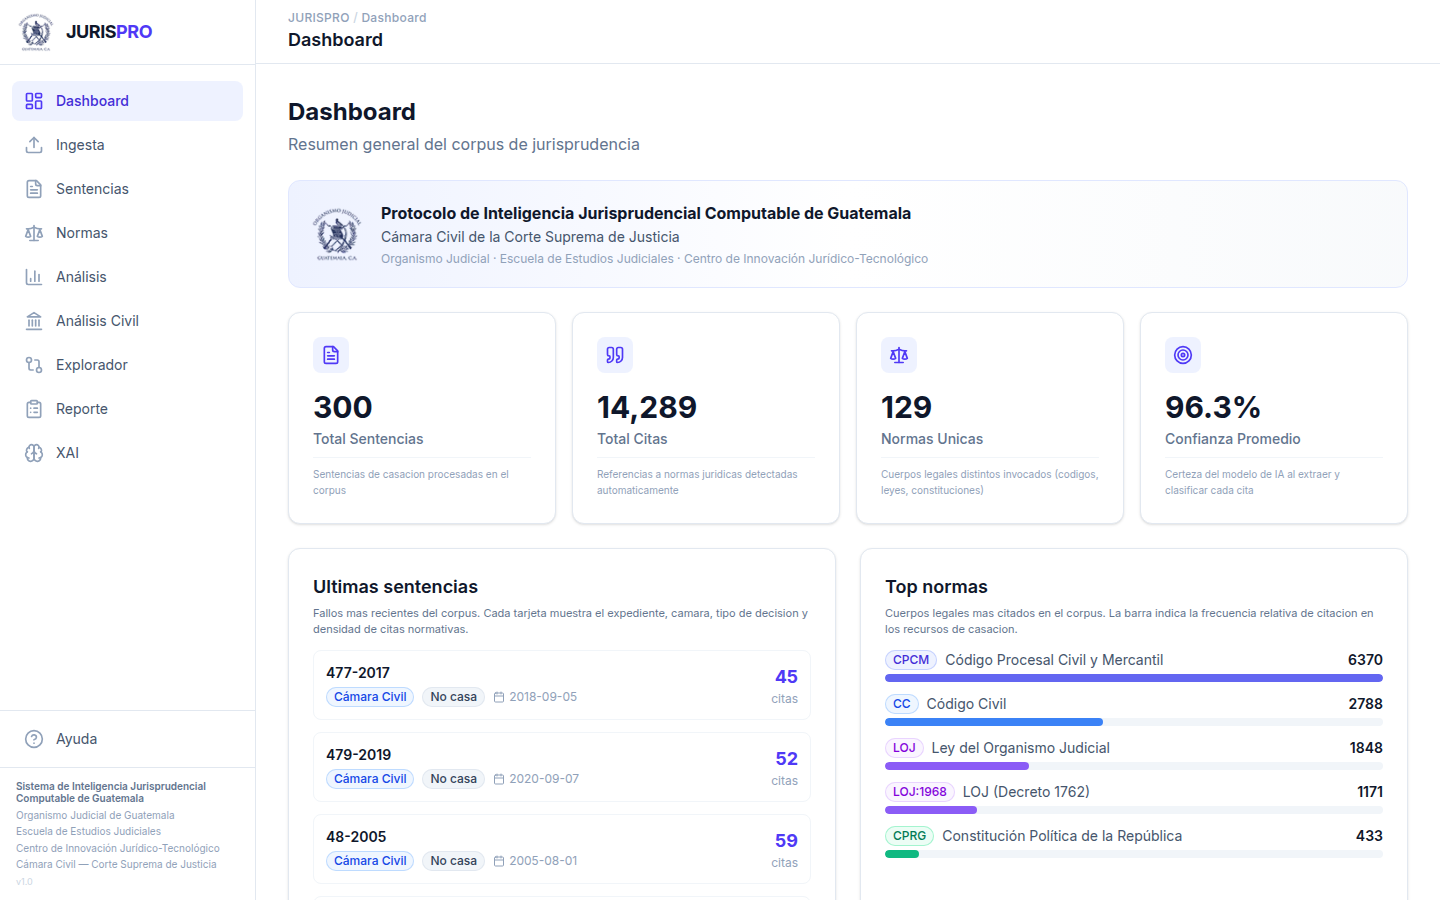The image size is (1440, 900).
Task: Select the quotation icon on Total Citas card
Action: point(615,355)
